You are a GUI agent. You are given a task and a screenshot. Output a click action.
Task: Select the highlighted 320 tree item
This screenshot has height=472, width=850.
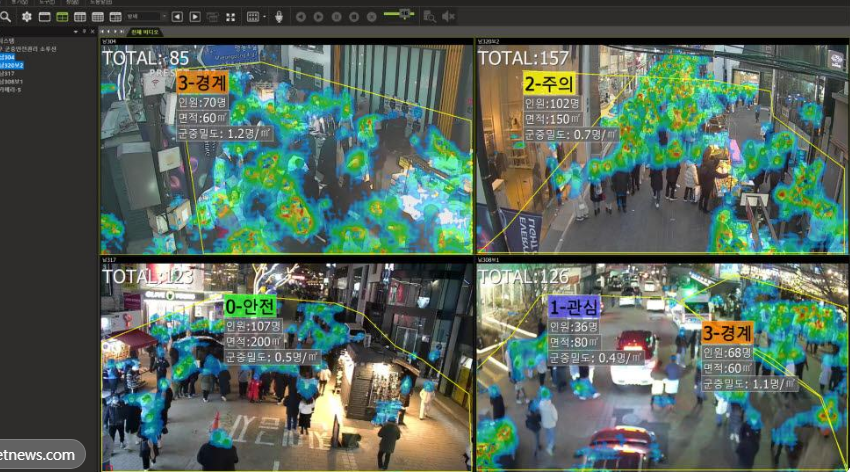coord(11,65)
